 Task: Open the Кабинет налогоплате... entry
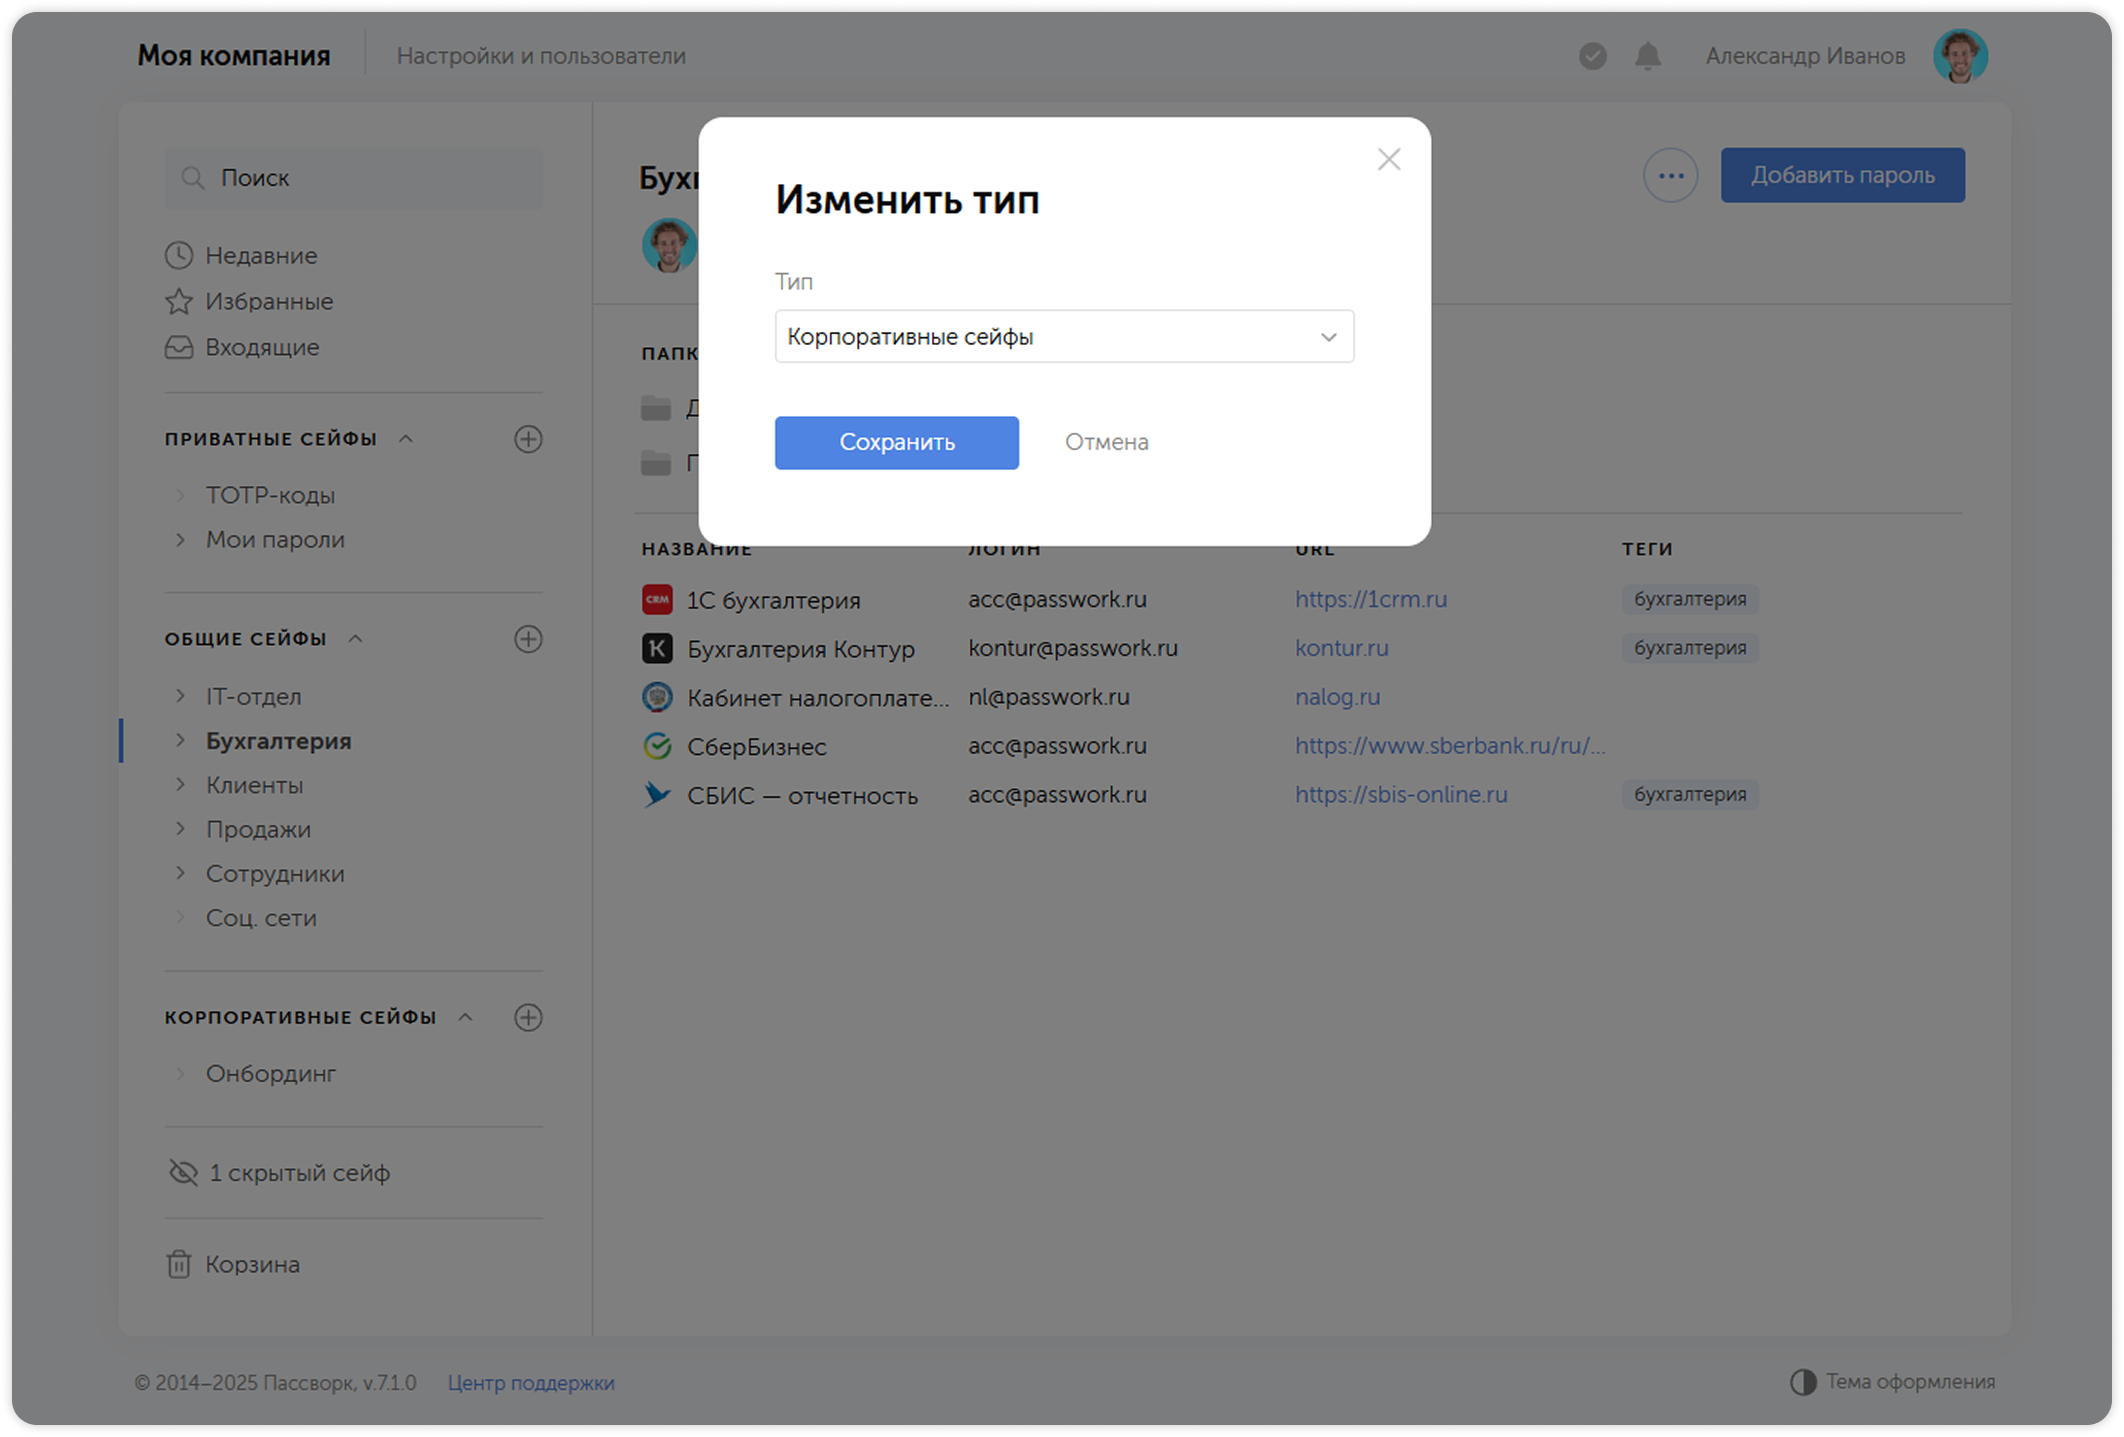[x=818, y=698]
